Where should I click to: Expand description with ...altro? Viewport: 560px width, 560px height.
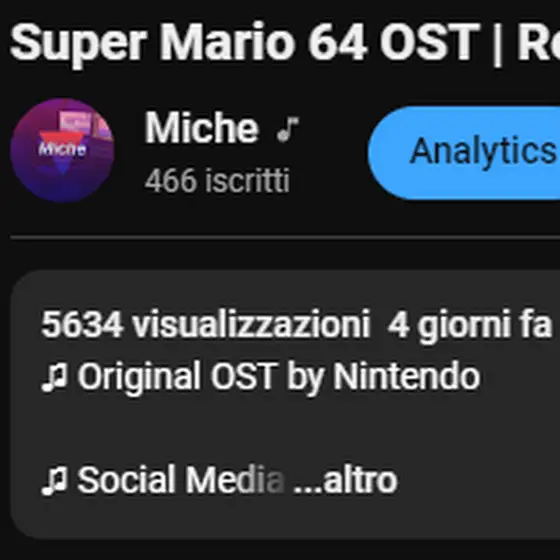(345, 481)
